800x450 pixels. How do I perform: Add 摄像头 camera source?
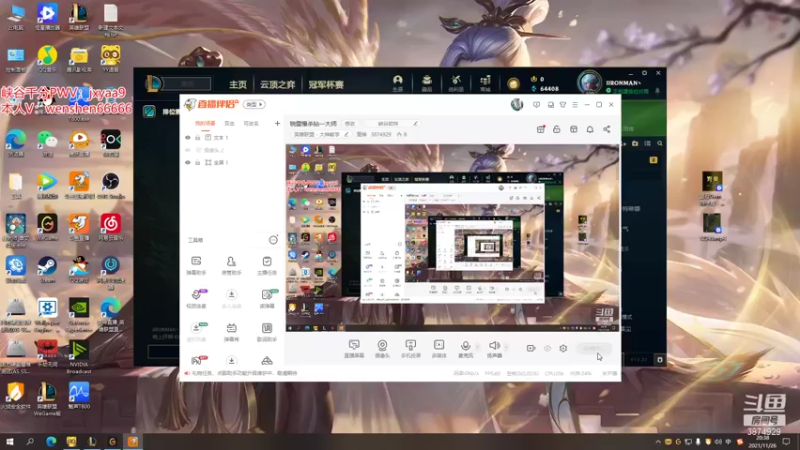[382, 348]
